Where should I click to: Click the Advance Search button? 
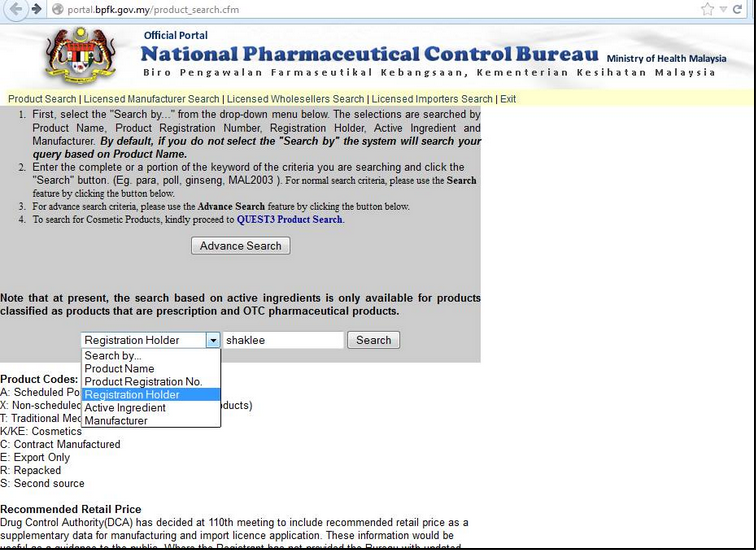241,246
